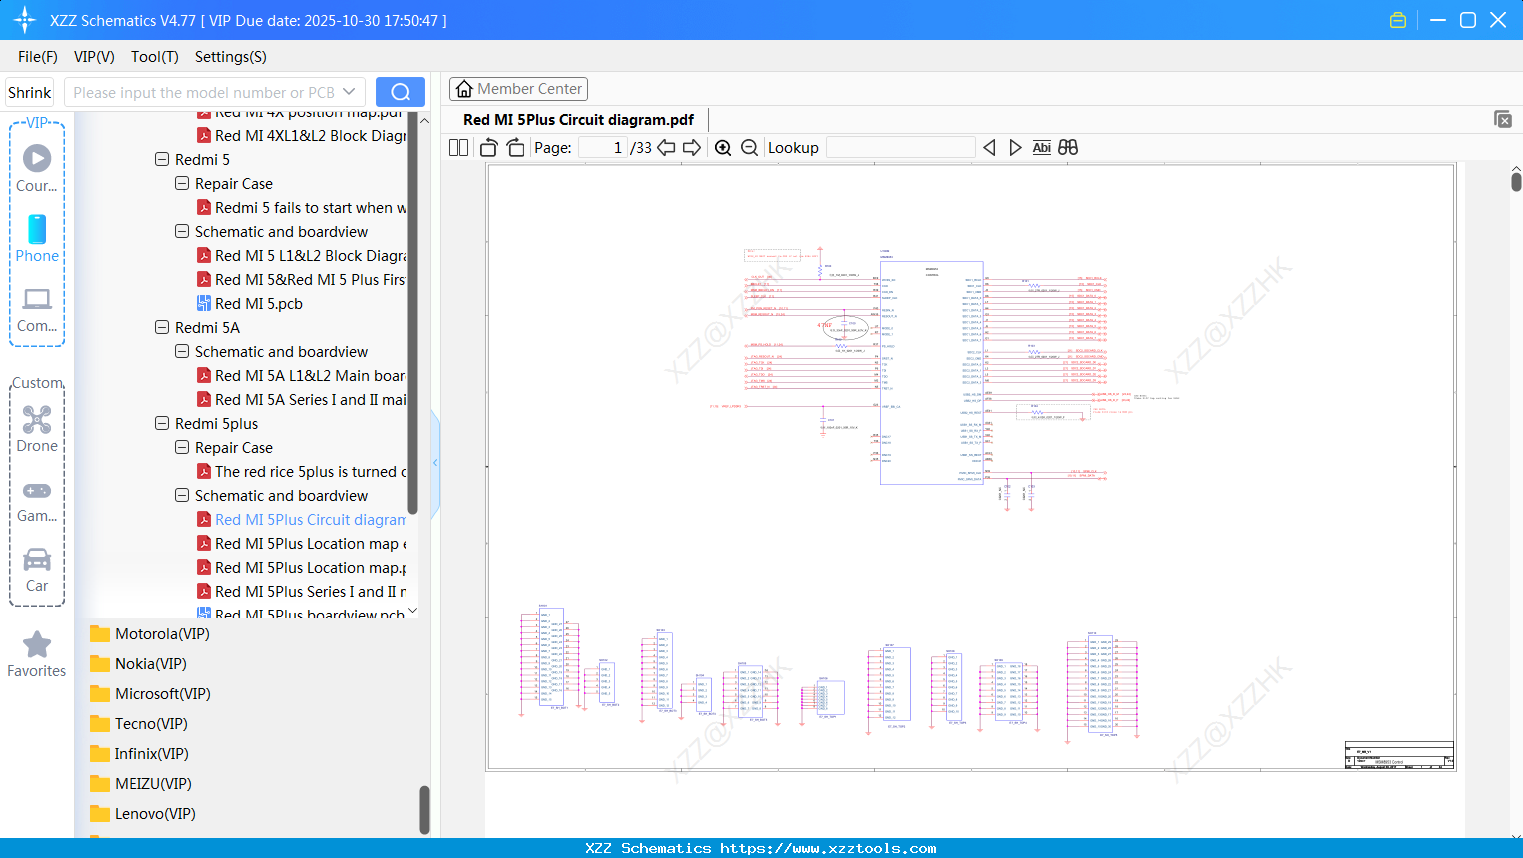1523x858 pixels.
Task: Open the model number dropdown arrow
Action: tap(349, 92)
